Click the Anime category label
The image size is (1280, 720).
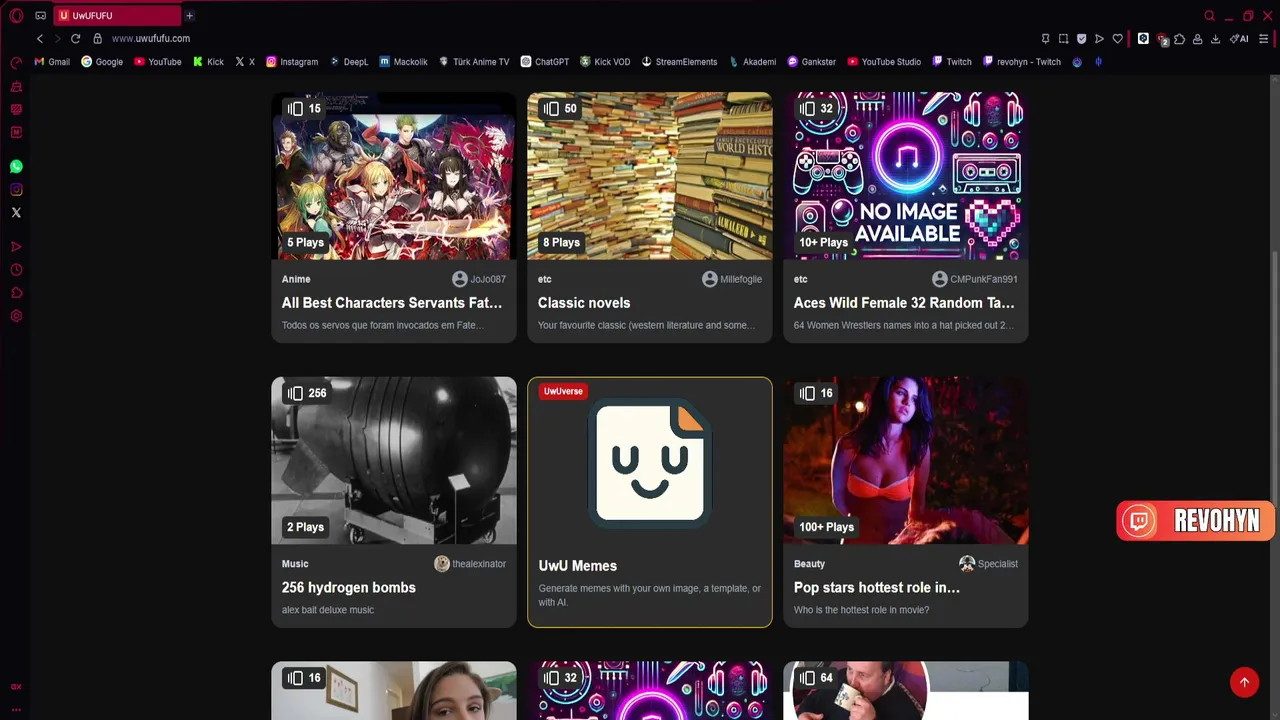[296, 279]
